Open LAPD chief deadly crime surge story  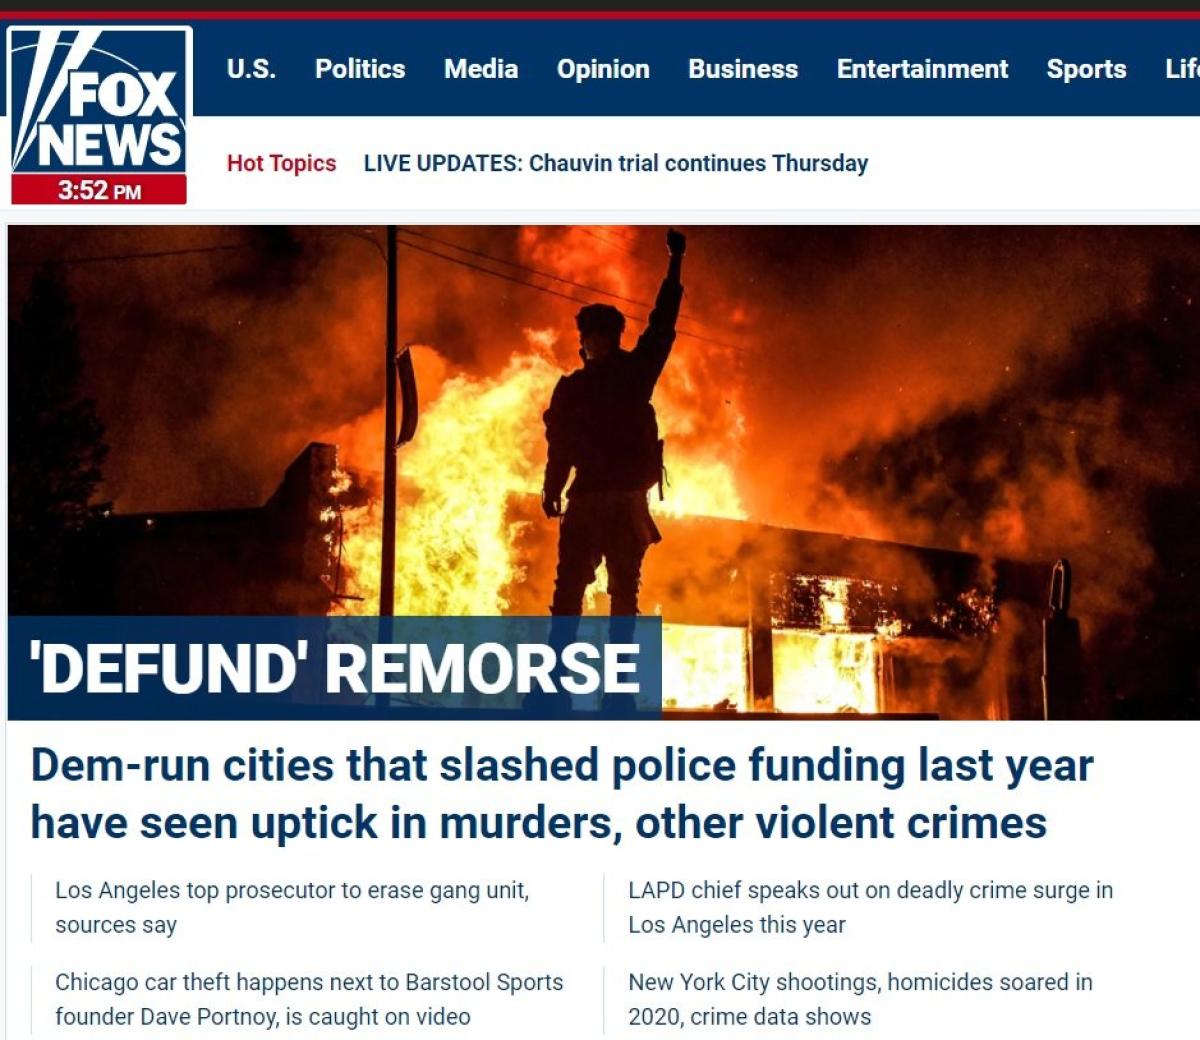point(870,907)
